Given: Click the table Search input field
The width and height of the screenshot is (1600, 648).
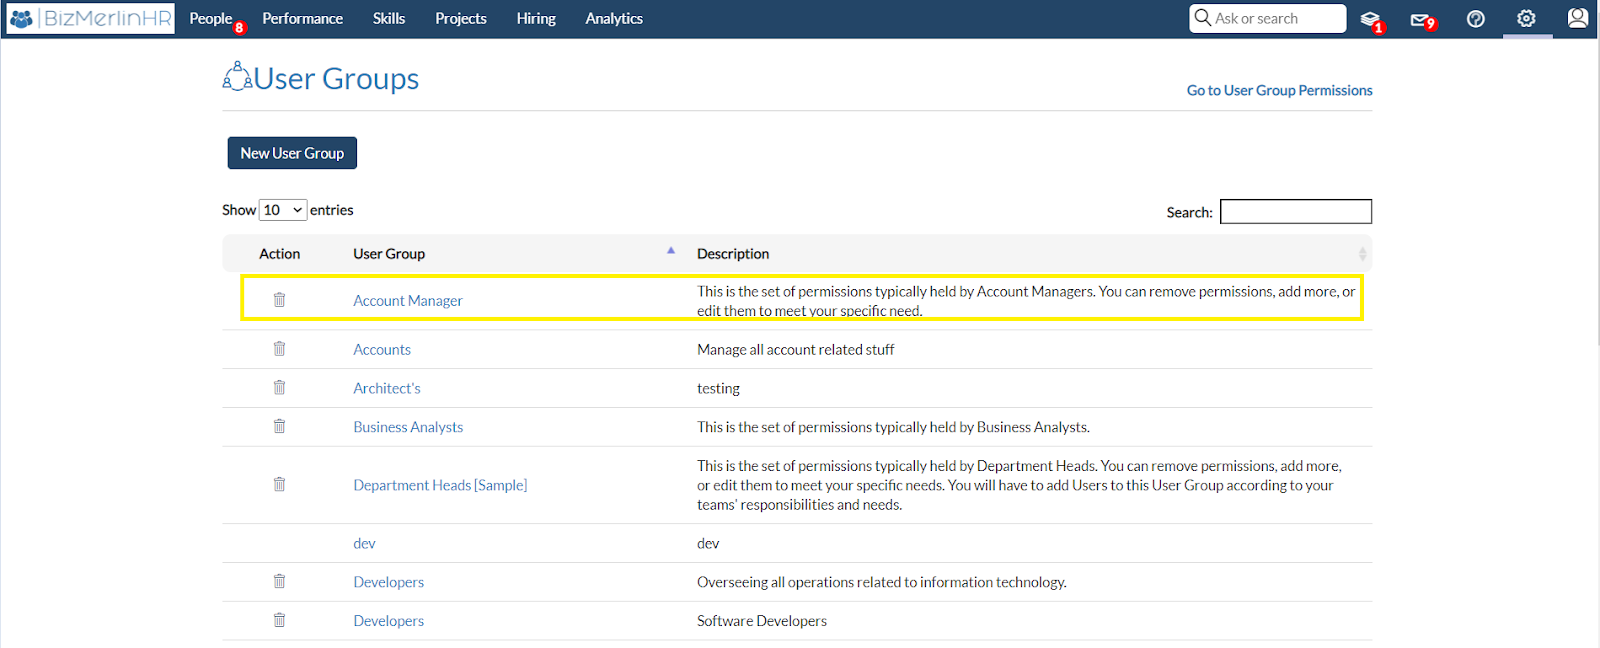Looking at the screenshot, I should pyautogui.click(x=1296, y=212).
